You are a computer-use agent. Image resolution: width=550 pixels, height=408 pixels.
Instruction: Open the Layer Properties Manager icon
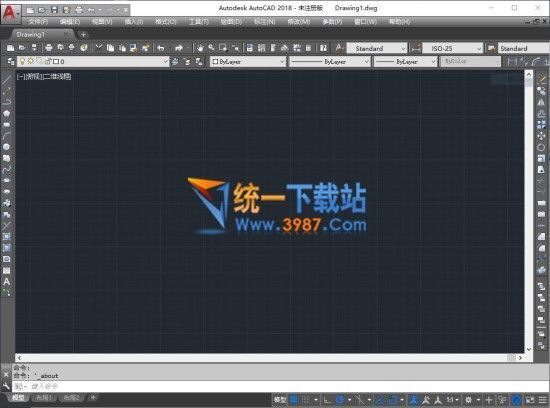pyautogui.click(x=11, y=62)
